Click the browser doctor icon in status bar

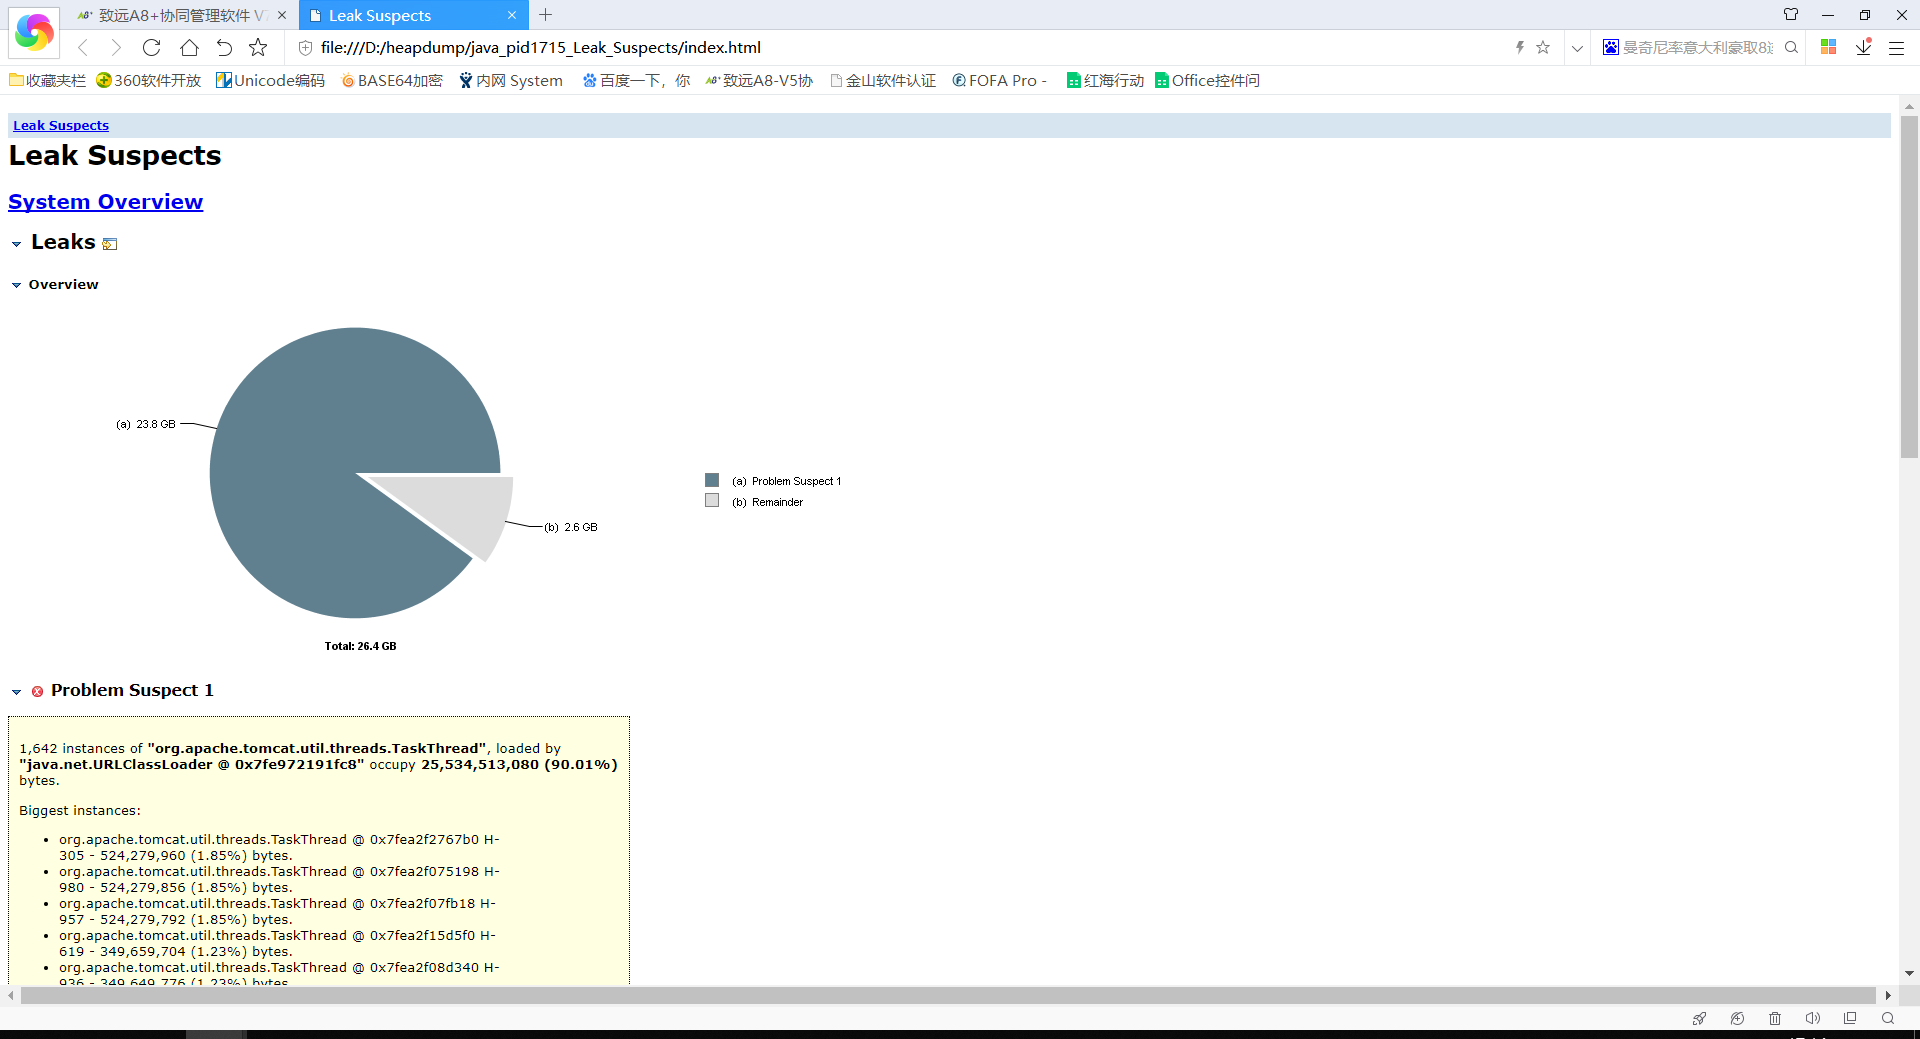click(1737, 1018)
